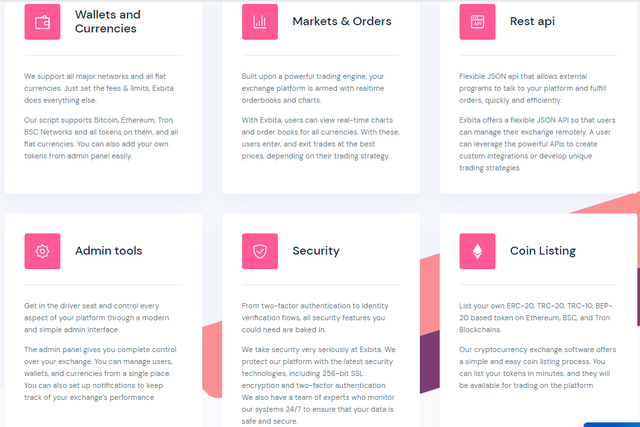Open the Coin Listing heading
640x427 pixels.
coord(543,251)
